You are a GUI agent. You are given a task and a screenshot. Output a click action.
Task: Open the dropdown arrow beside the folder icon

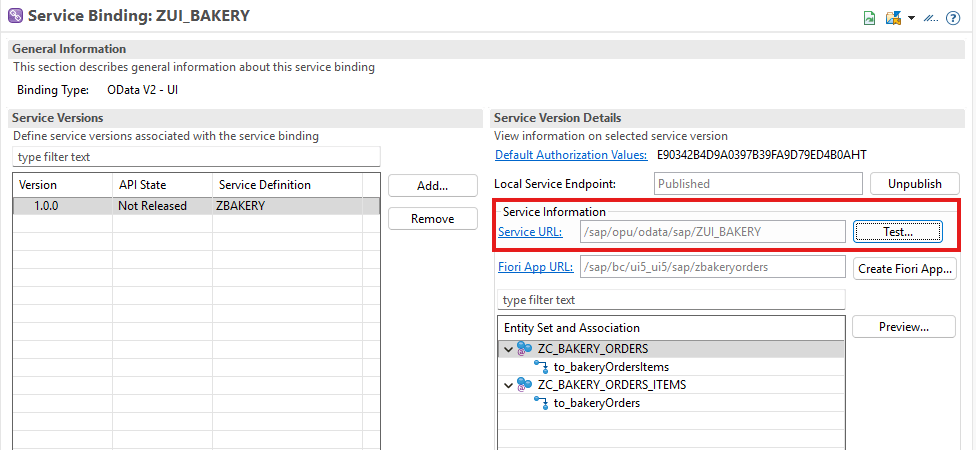911,18
